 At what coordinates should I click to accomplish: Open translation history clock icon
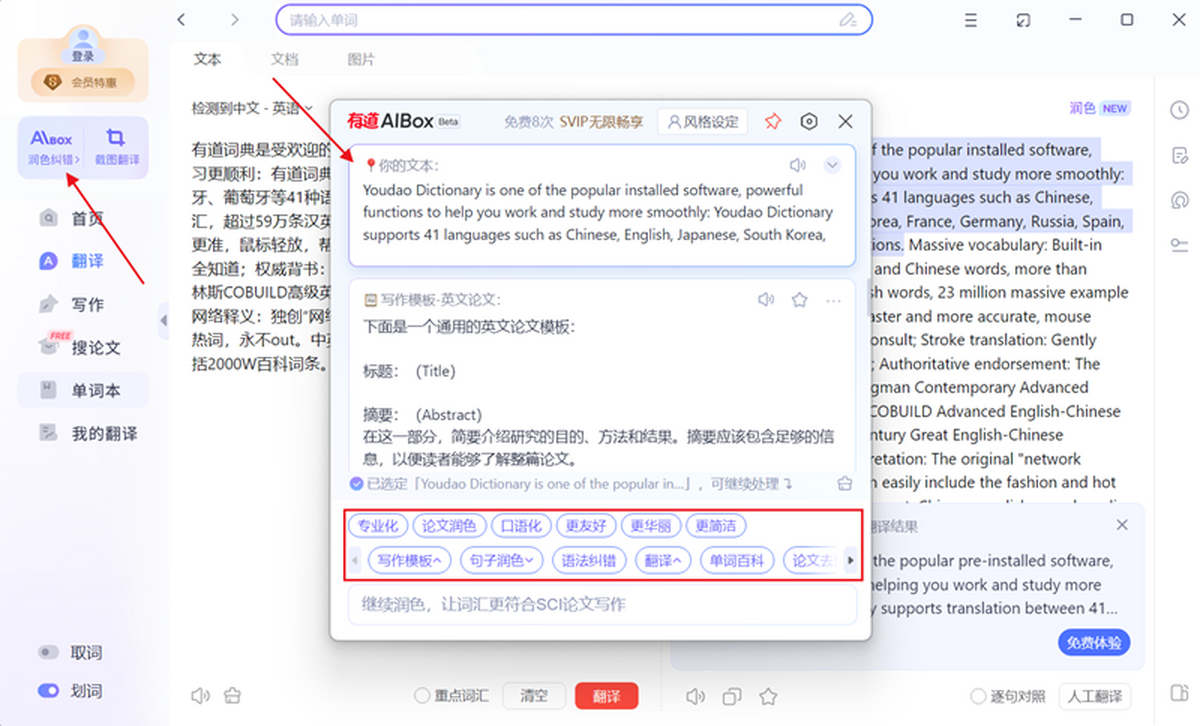point(1179,110)
